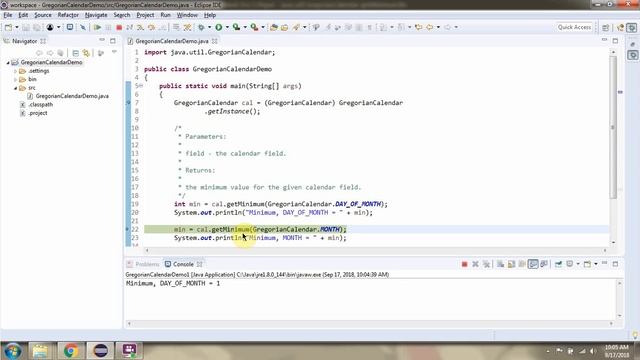Image resolution: width=640 pixels, height=360 pixels.
Task: Click Collapse All in Navigator toolbar
Action: click(76, 53)
